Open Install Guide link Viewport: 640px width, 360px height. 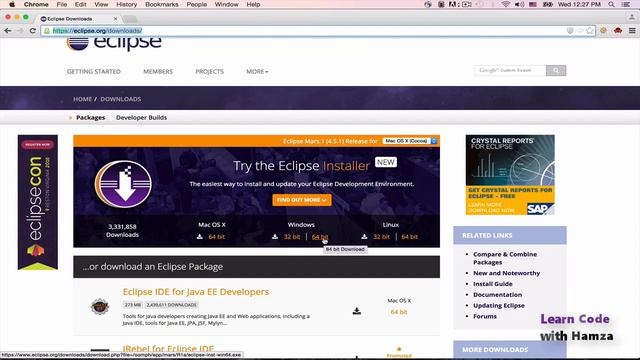point(493,284)
